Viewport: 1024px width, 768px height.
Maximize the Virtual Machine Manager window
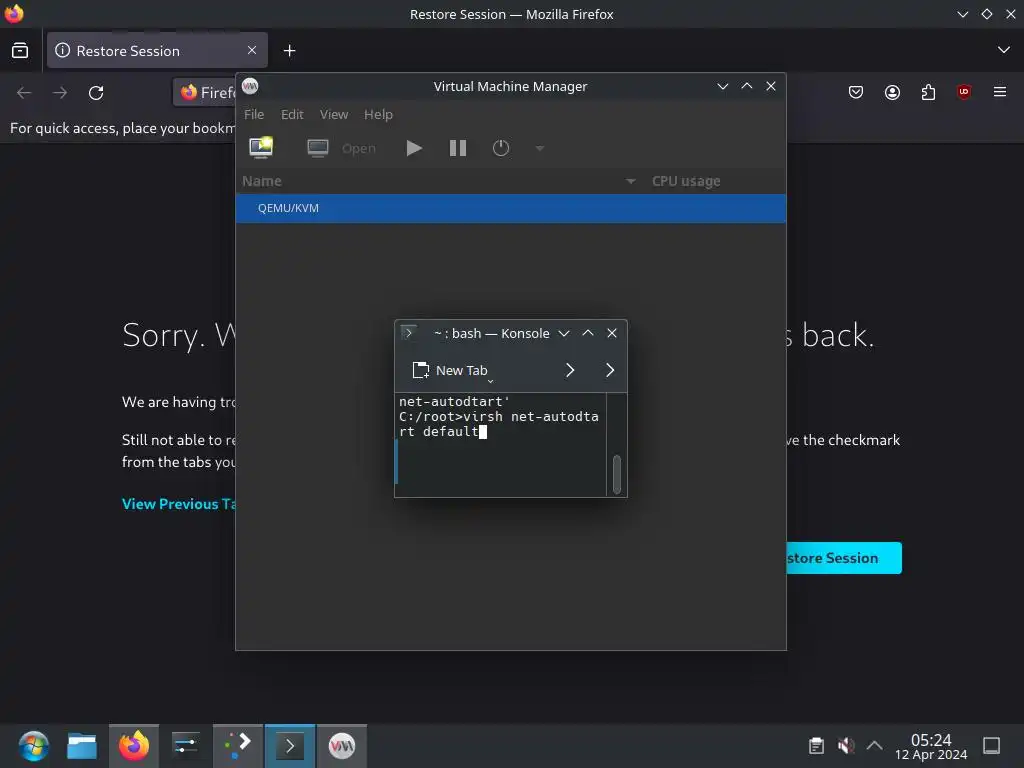[x=746, y=86]
